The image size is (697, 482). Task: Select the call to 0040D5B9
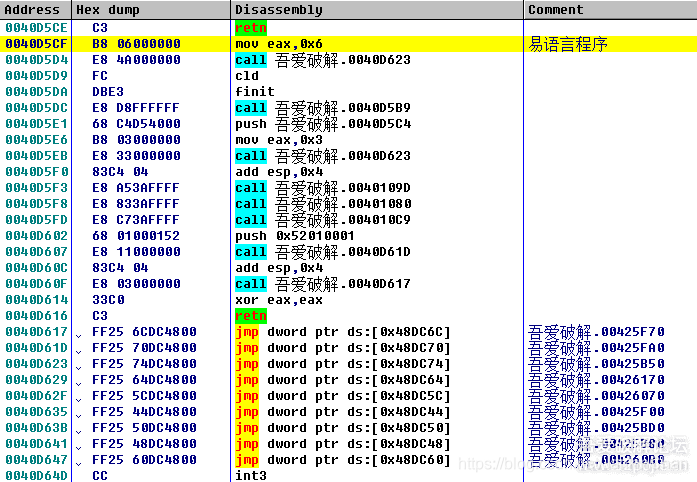click(323, 108)
